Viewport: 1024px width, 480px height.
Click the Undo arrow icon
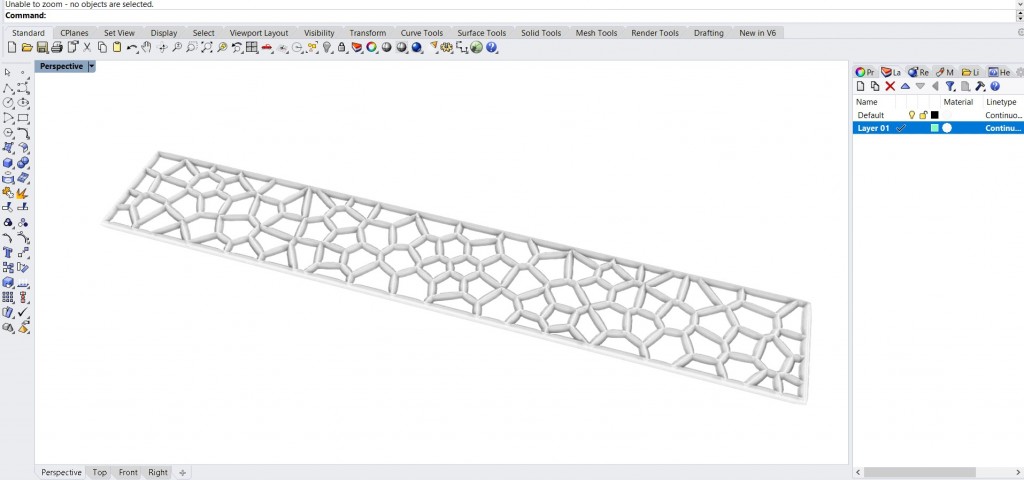point(132,48)
